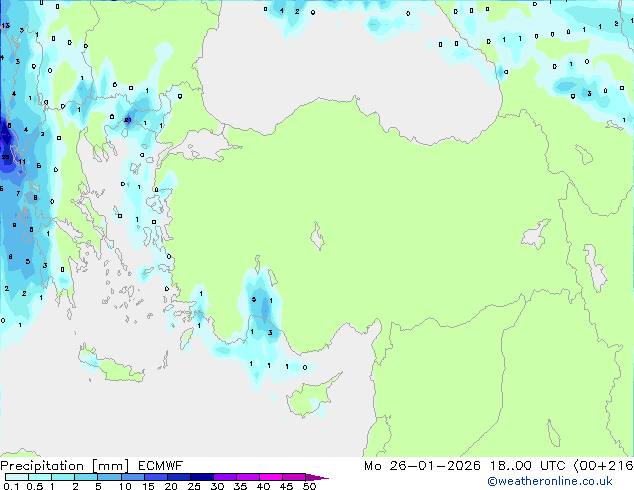Click the island of Crete on the map
The width and height of the screenshot is (634, 490).
tap(111, 364)
